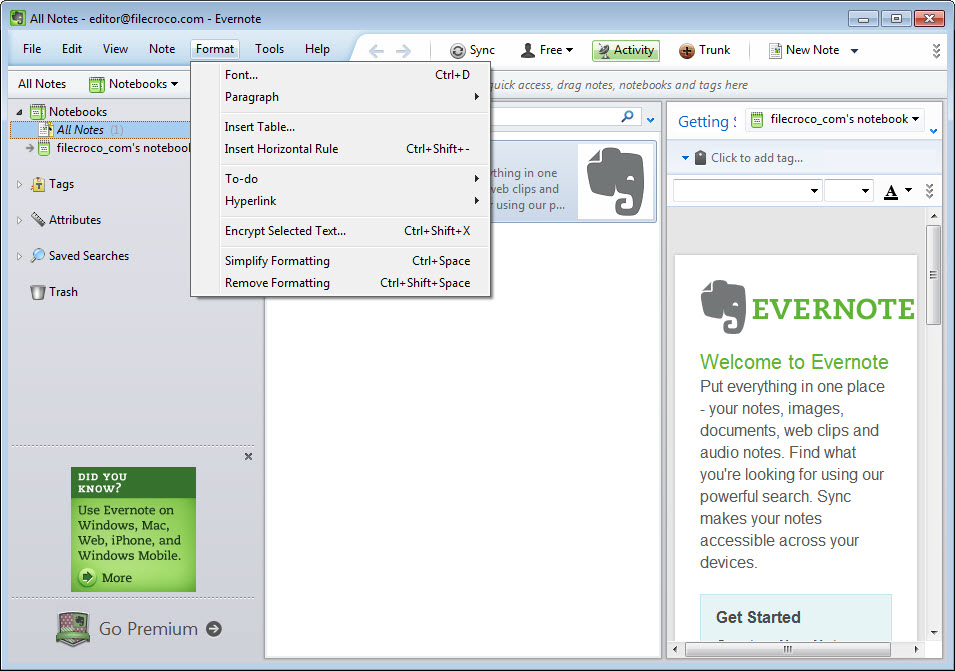This screenshot has height=671, width=955.
Task: Collapse the Notebooks tree node
Action: [x=19, y=112]
